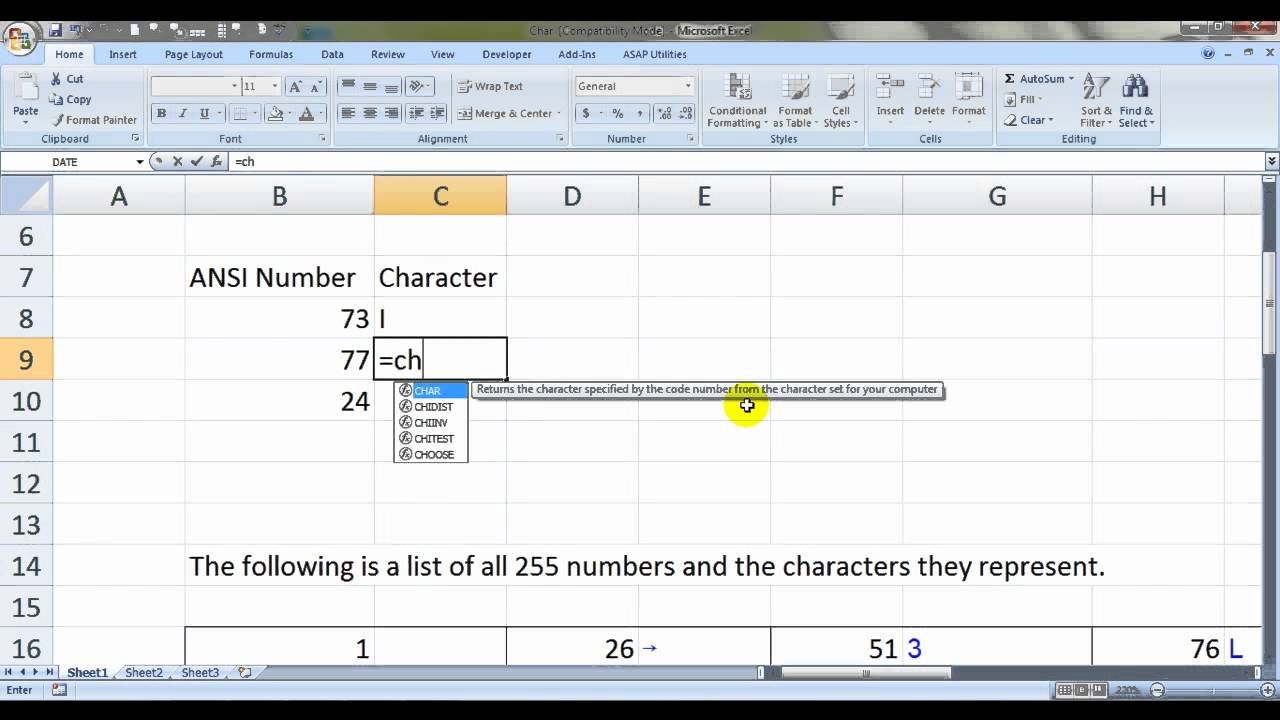Open the Formulas ribbon tab
This screenshot has height=720, width=1280.
[x=271, y=54]
